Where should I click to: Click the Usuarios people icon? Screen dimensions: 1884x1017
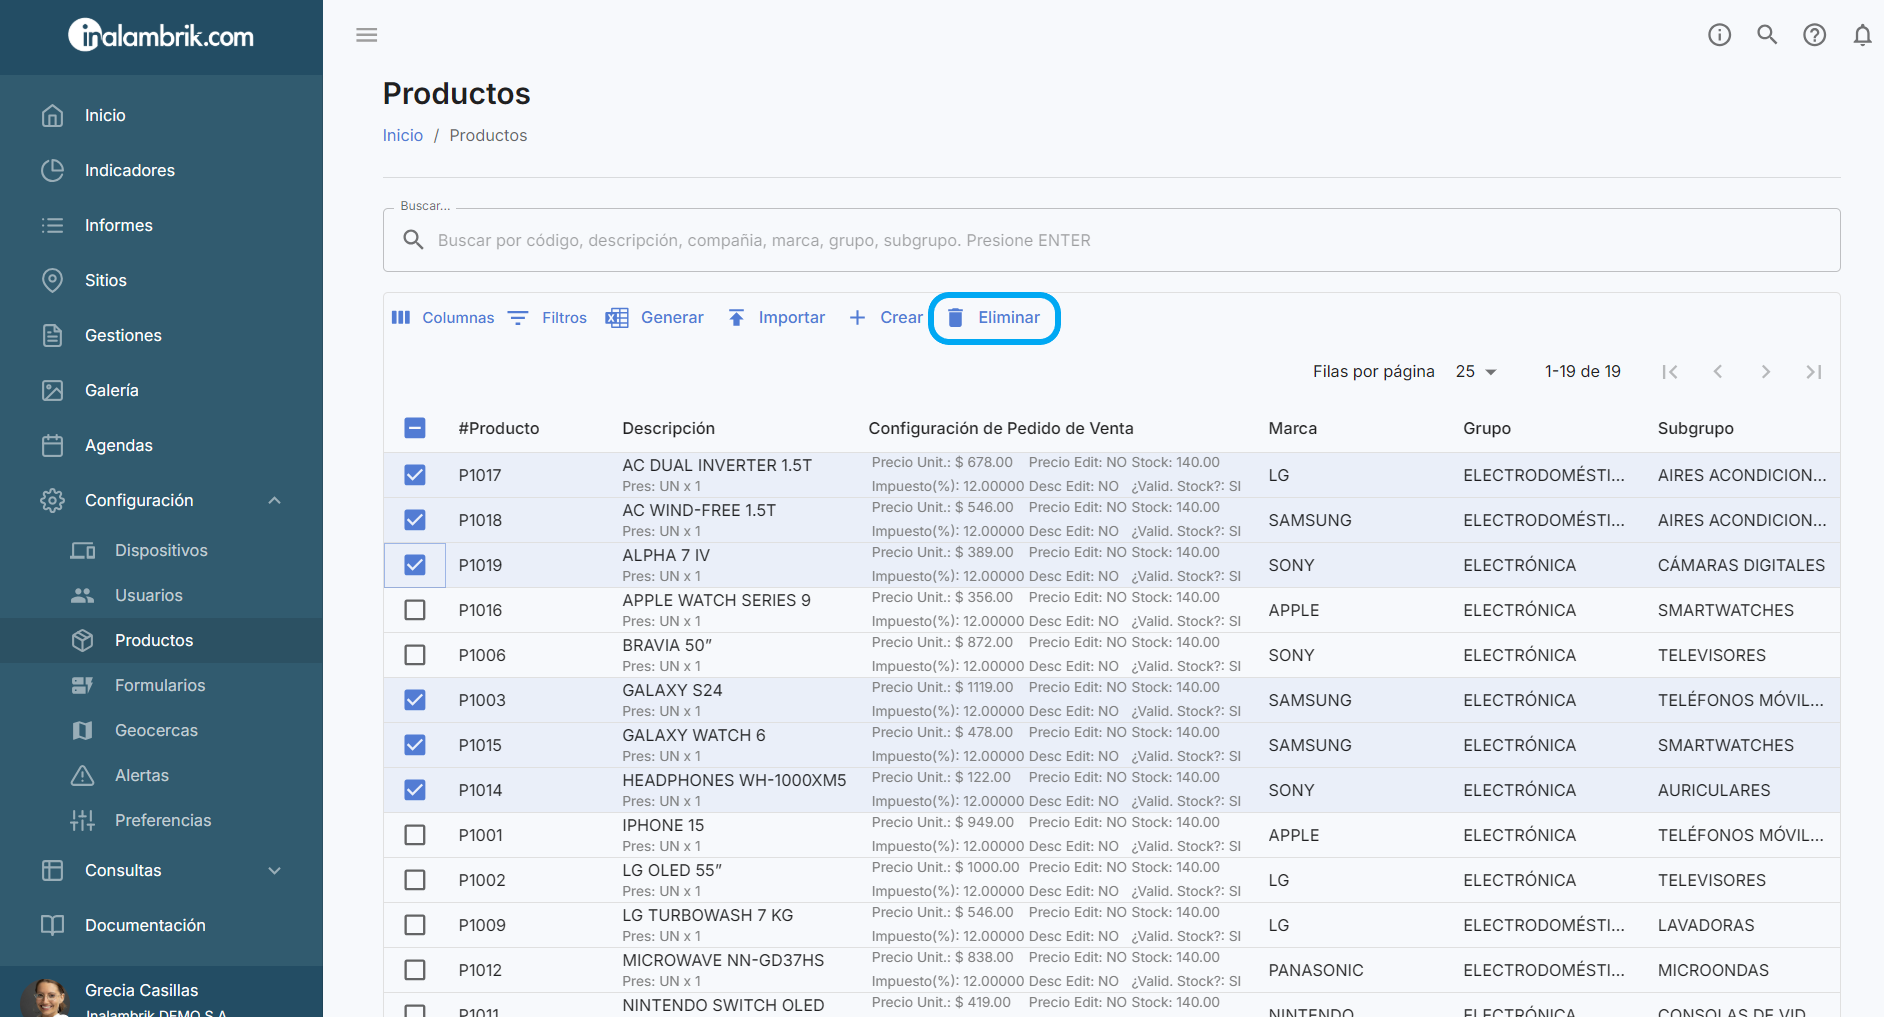click(x=83, y=595)
